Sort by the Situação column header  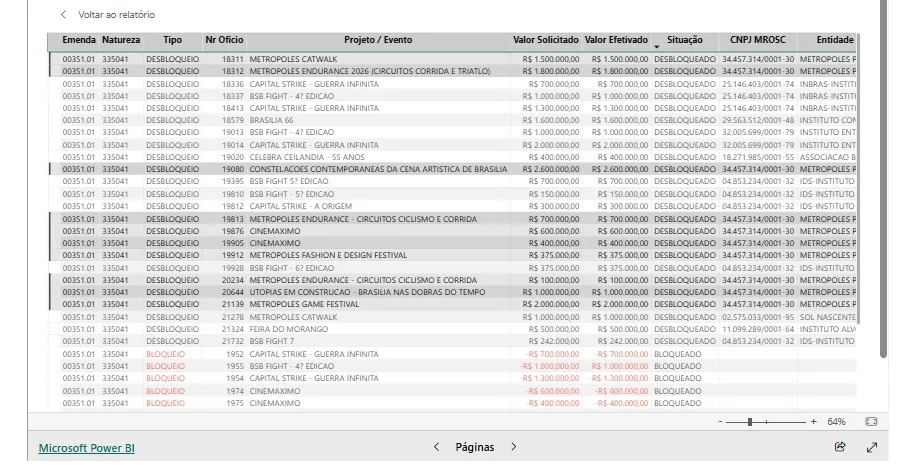click(685, 40)
